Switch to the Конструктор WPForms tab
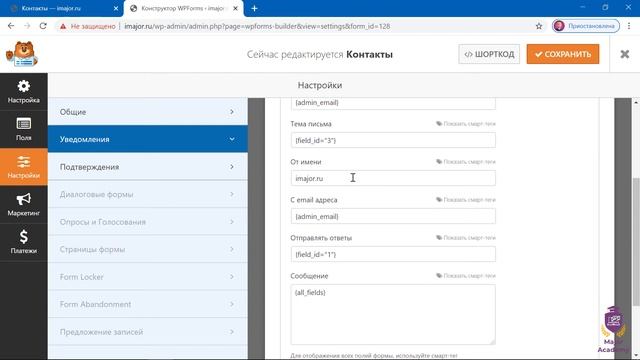 tap(183, 8)
